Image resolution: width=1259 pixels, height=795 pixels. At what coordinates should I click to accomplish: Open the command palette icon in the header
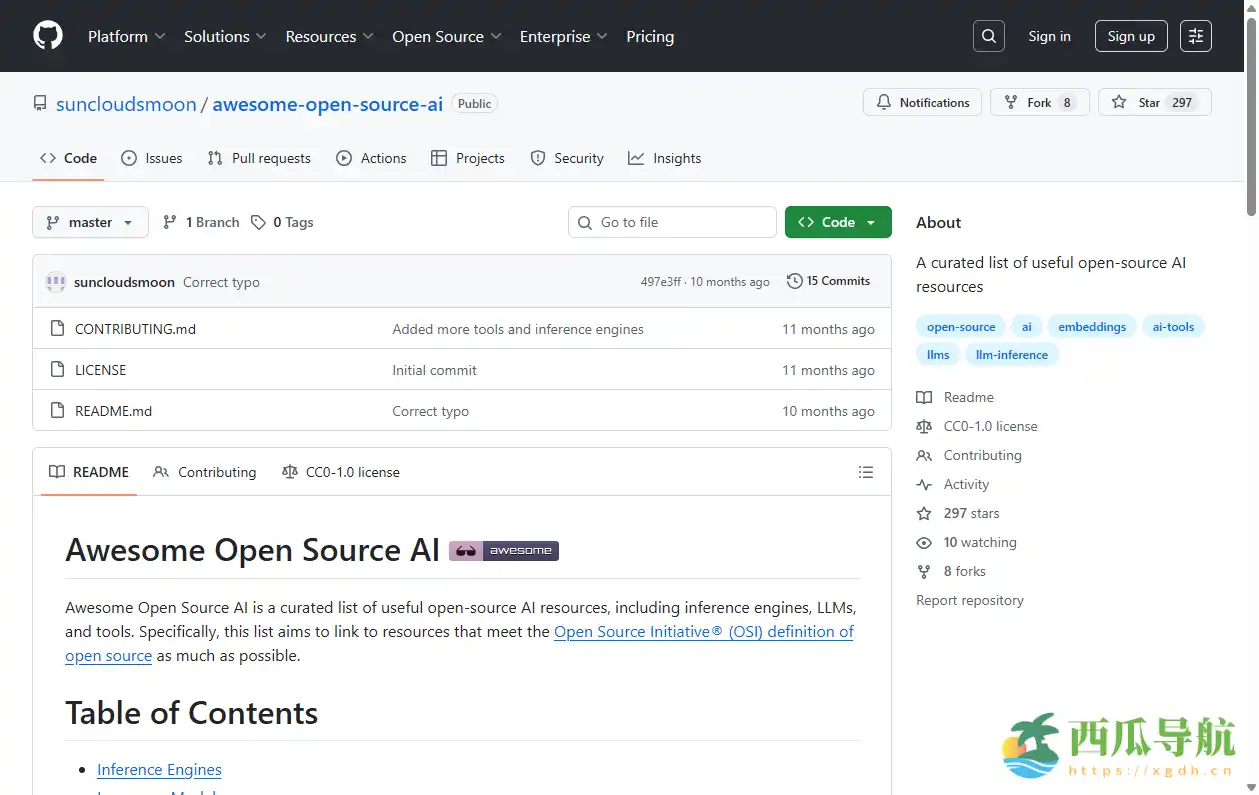click(x=1196, y=36)
